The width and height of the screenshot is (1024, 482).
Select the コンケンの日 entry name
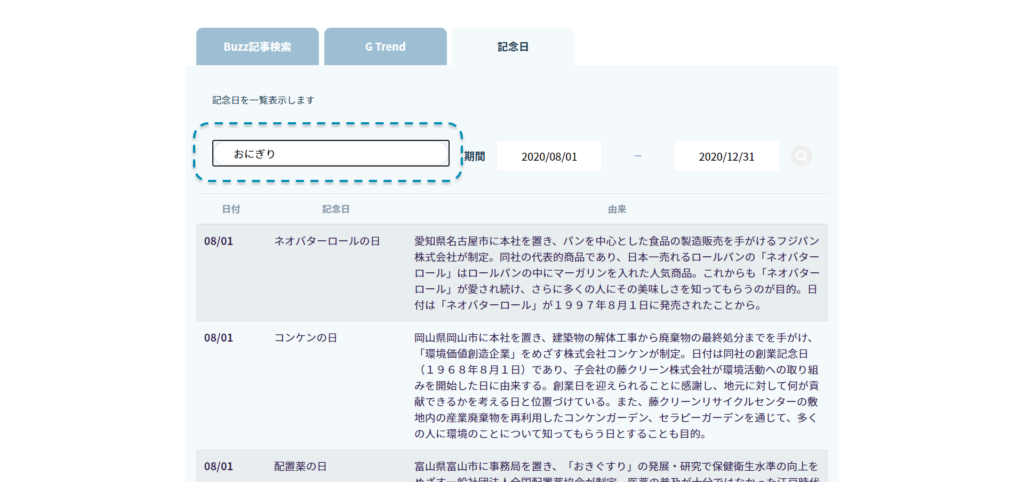click(306, 338)
